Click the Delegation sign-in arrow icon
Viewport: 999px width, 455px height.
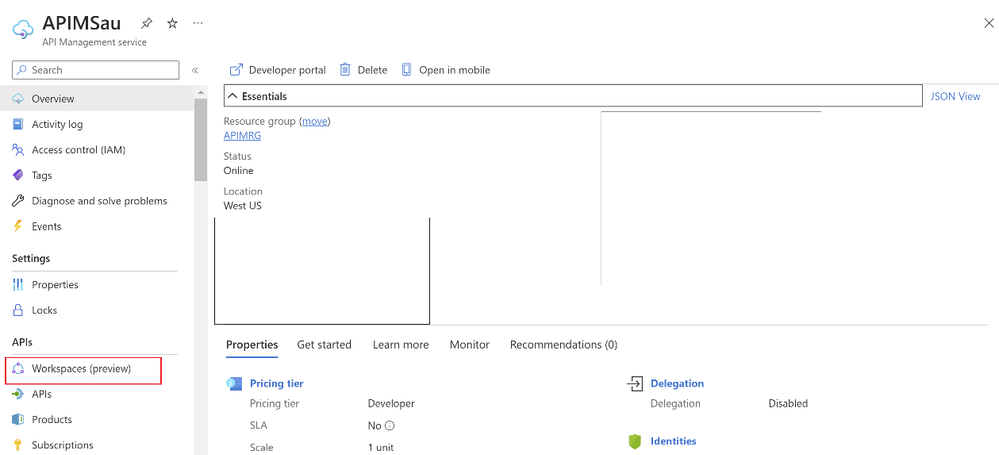pyautogui.click(x=635, y=383)
